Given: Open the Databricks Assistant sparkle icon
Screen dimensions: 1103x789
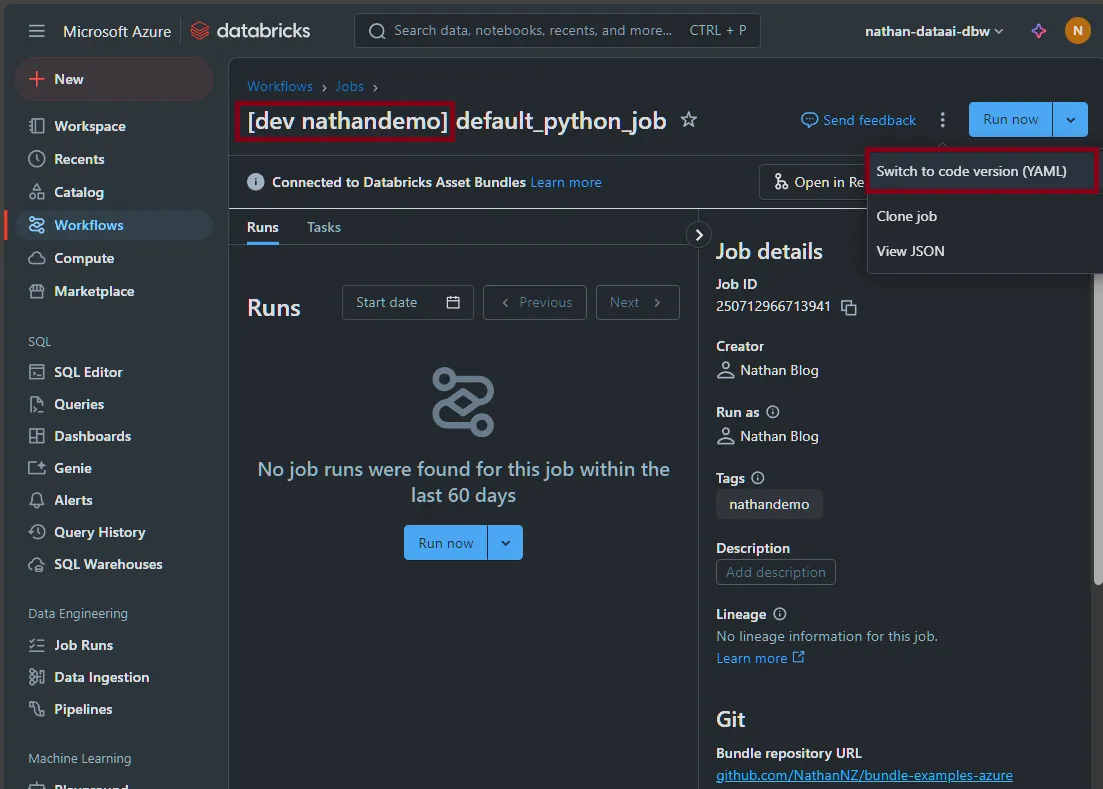Looking at the screenshot, I should [1039, 31].
